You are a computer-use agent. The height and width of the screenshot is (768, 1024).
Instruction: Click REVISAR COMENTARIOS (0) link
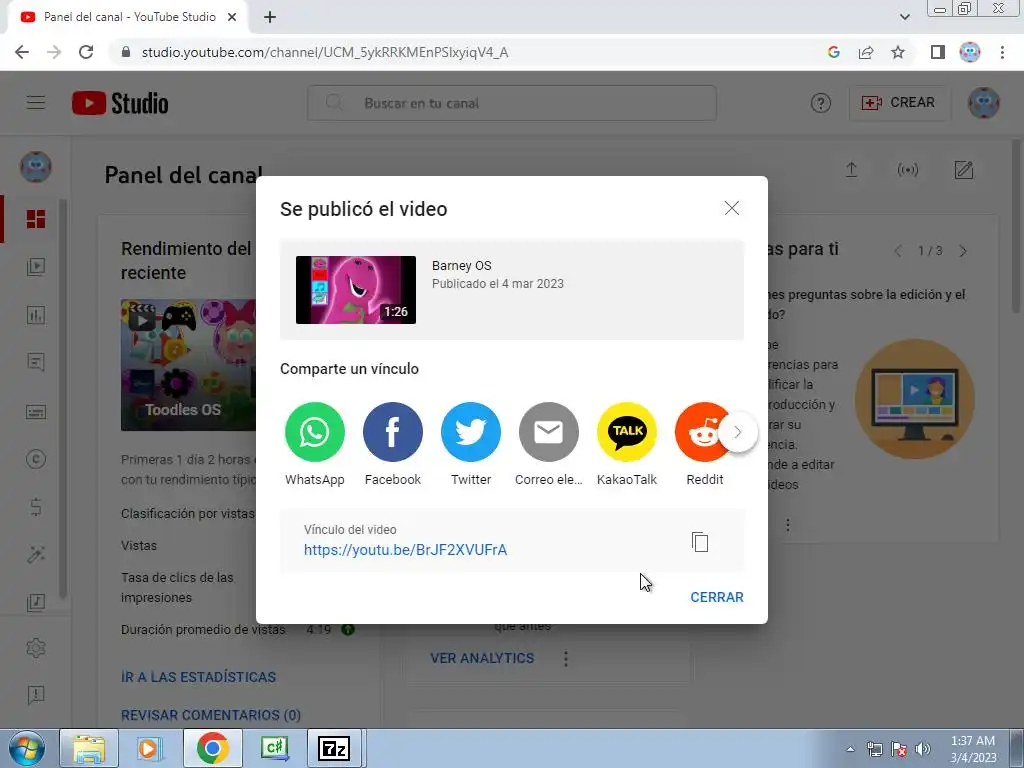(211, 715)
